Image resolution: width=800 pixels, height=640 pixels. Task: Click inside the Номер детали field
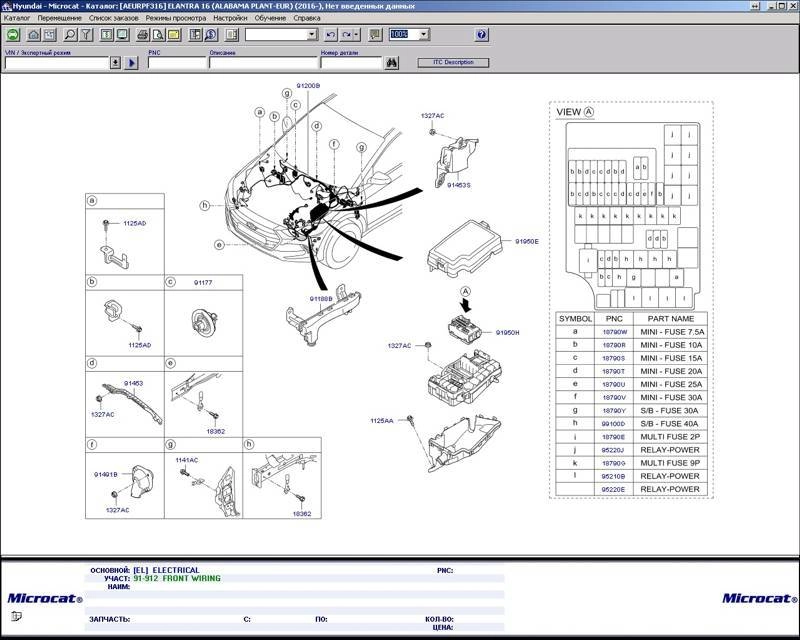point(351,63)
